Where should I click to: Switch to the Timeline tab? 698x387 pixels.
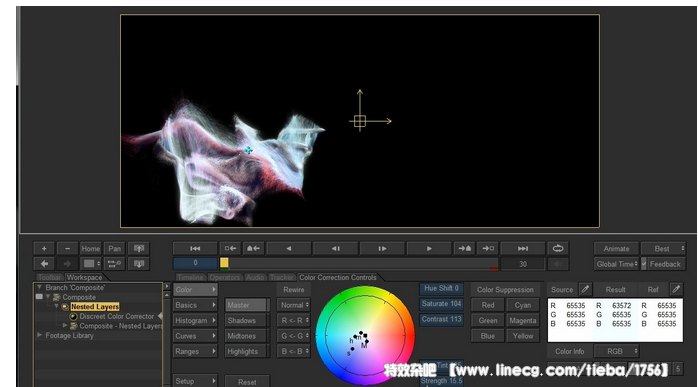click(191, 277)
